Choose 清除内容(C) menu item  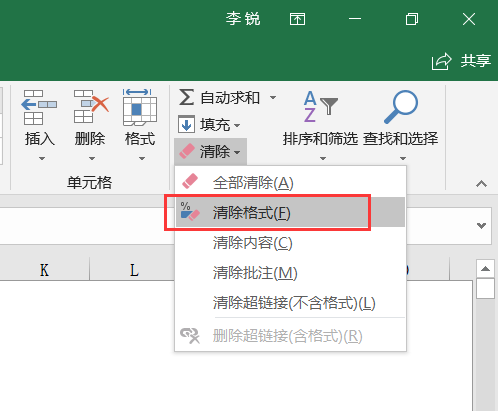[290, 242]
